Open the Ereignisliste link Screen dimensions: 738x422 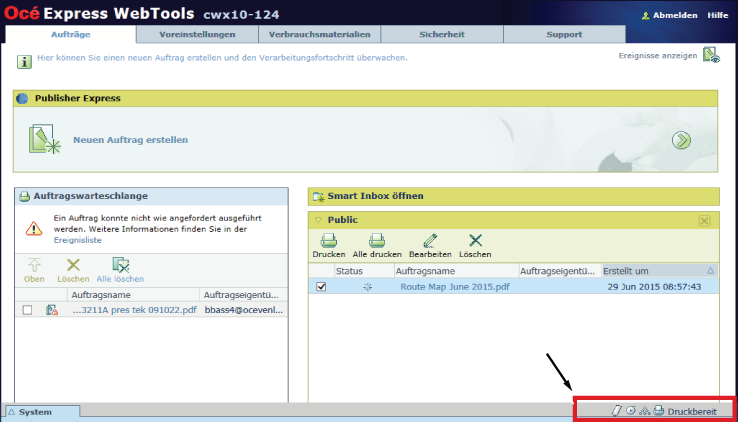coord(77,240)
